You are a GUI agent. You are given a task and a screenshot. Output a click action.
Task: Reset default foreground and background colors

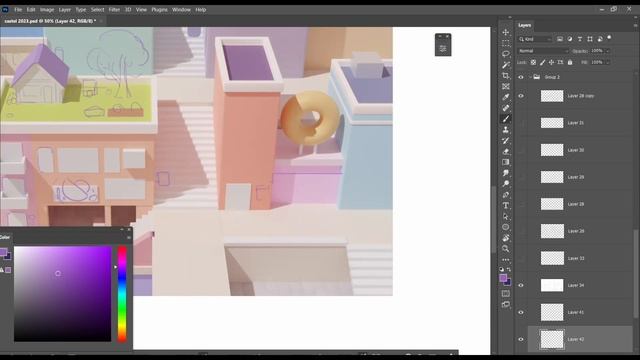[502, 269]
